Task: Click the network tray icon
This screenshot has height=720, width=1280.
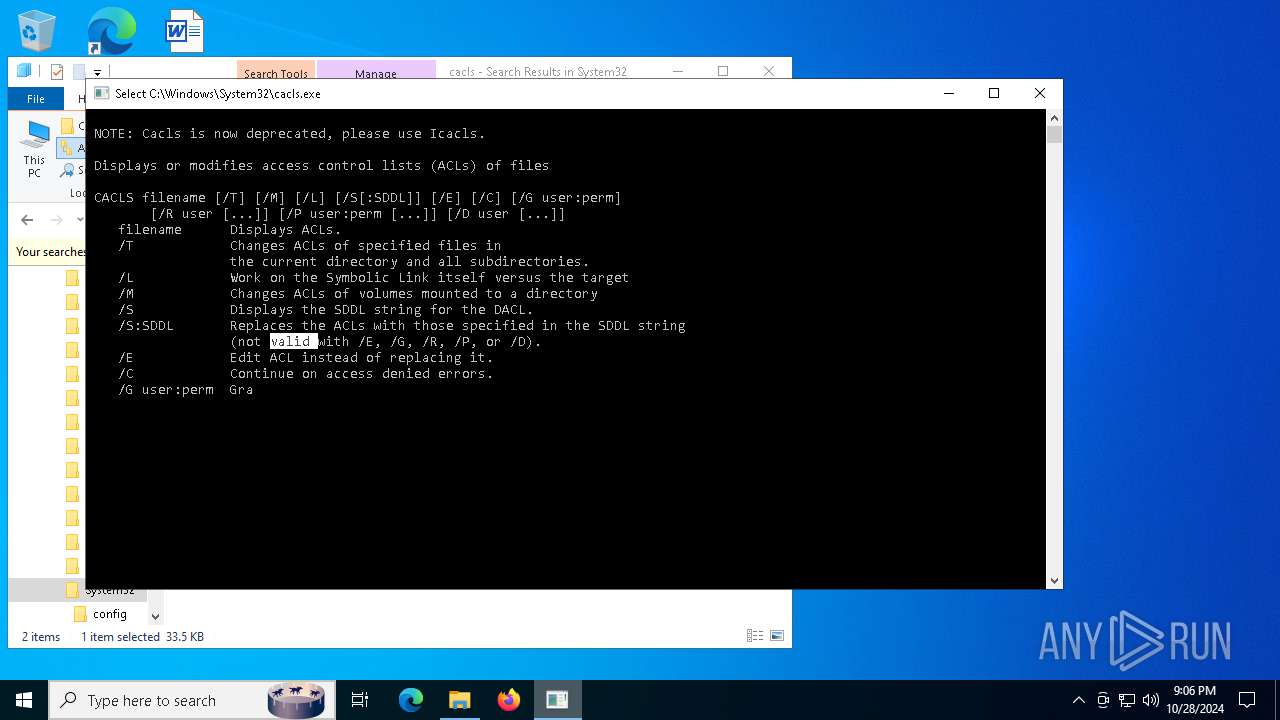Action: [1127, 700]
